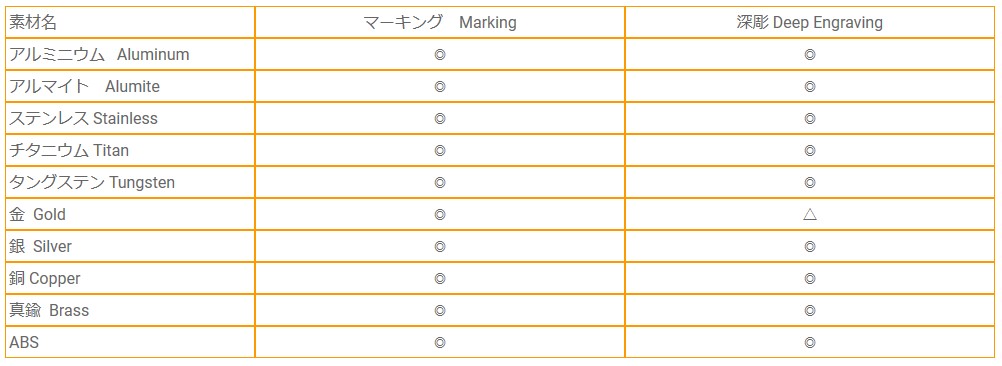Screen dimensions: 1002x366
Task: Click the triangle symbol for Gold deep engraving
Action: coord(810,215)
